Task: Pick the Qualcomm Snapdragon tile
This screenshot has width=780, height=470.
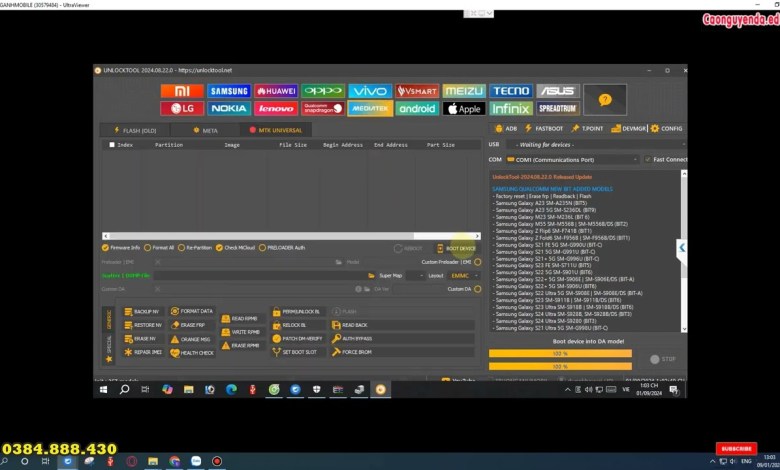Action: point(322,108)
